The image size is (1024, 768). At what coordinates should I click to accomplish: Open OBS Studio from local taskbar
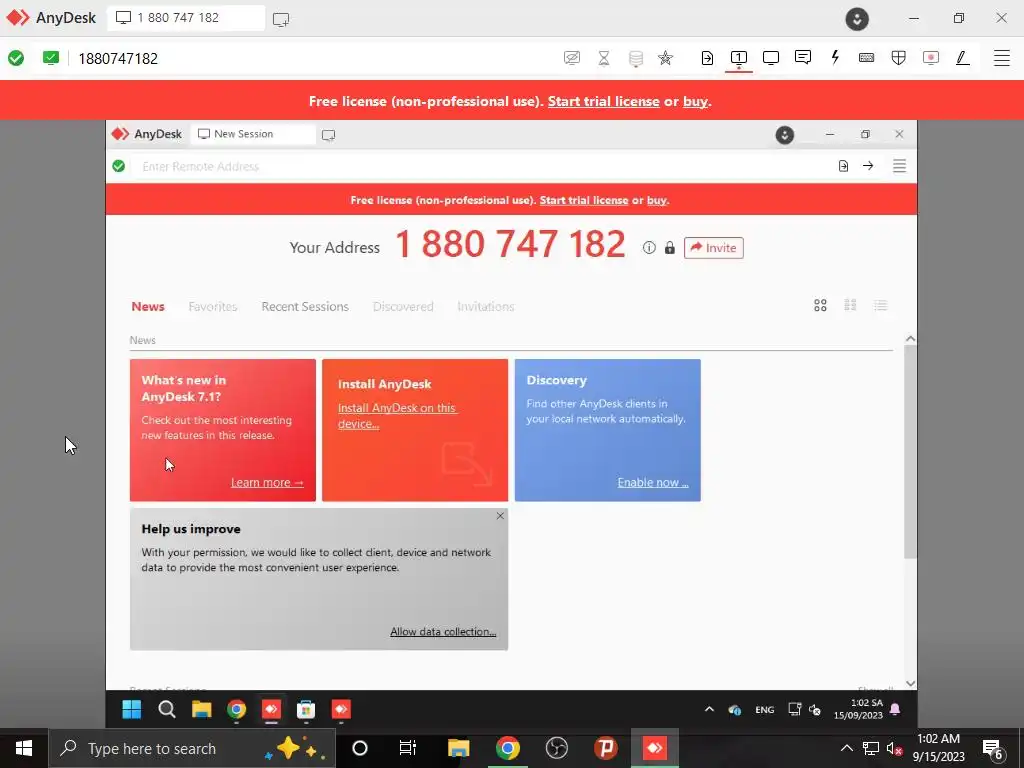point(556,748)
